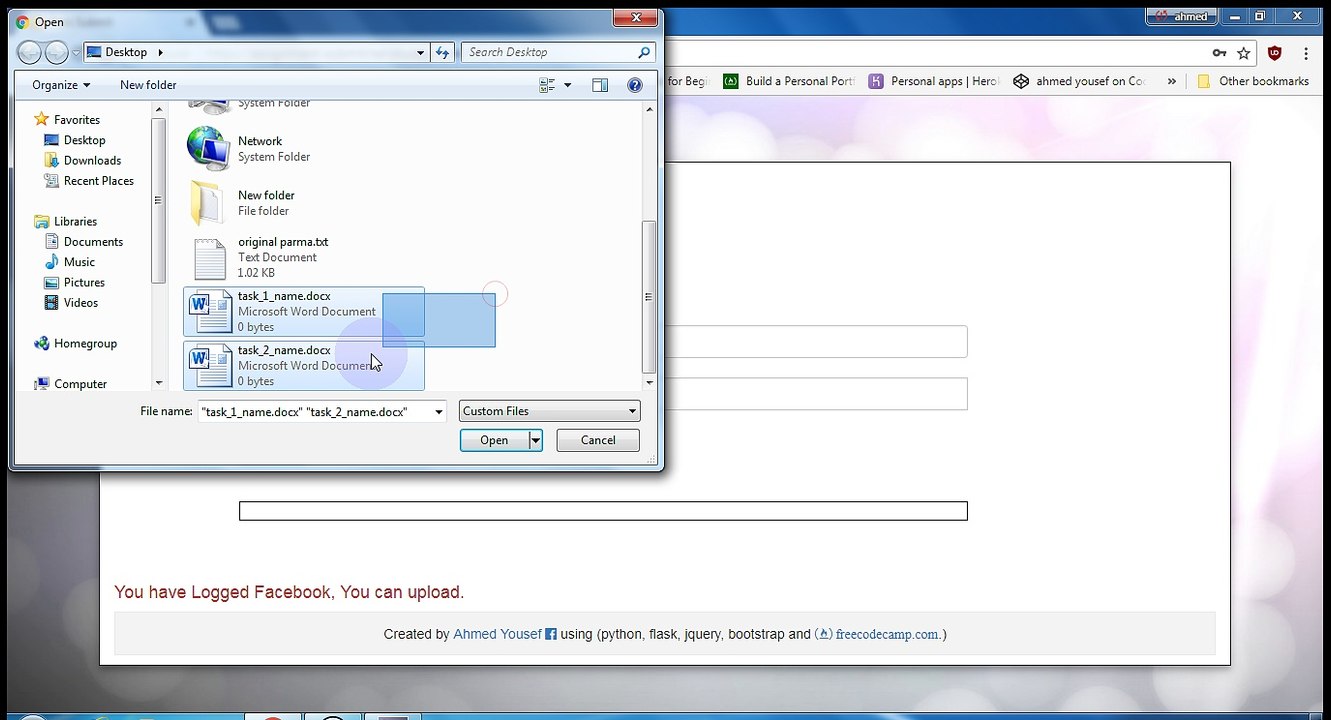Open Documents library
This screenshot has height=720, width=1331.
(93, 242)
